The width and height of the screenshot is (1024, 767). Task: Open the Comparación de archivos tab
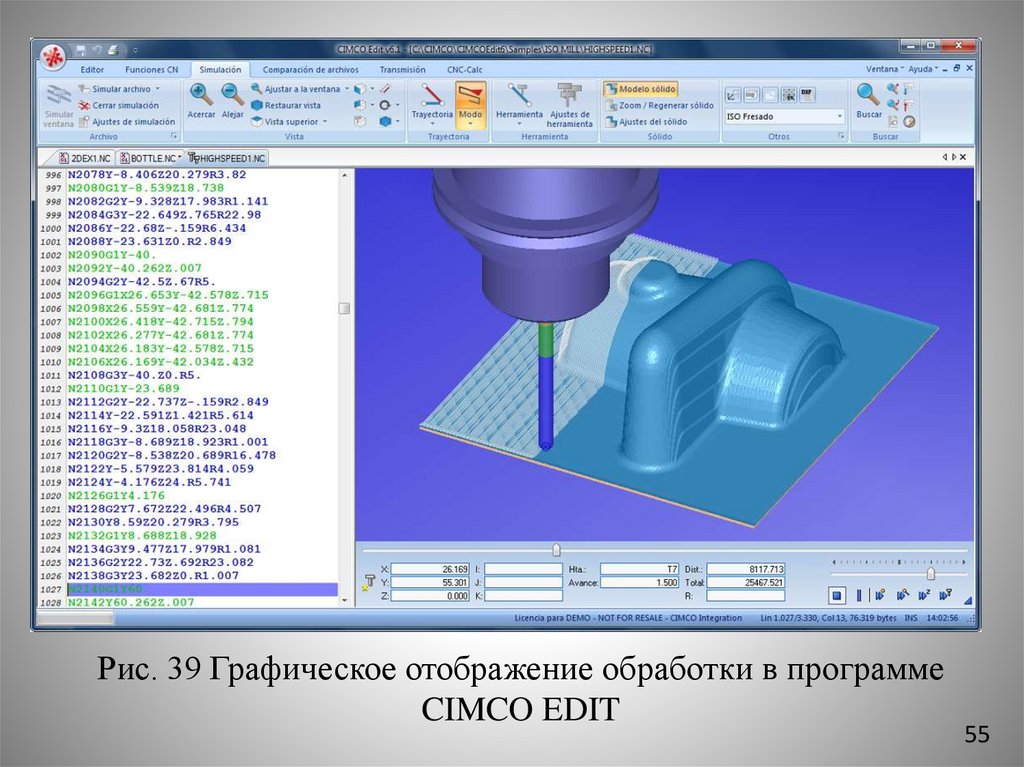click(311, 69)
